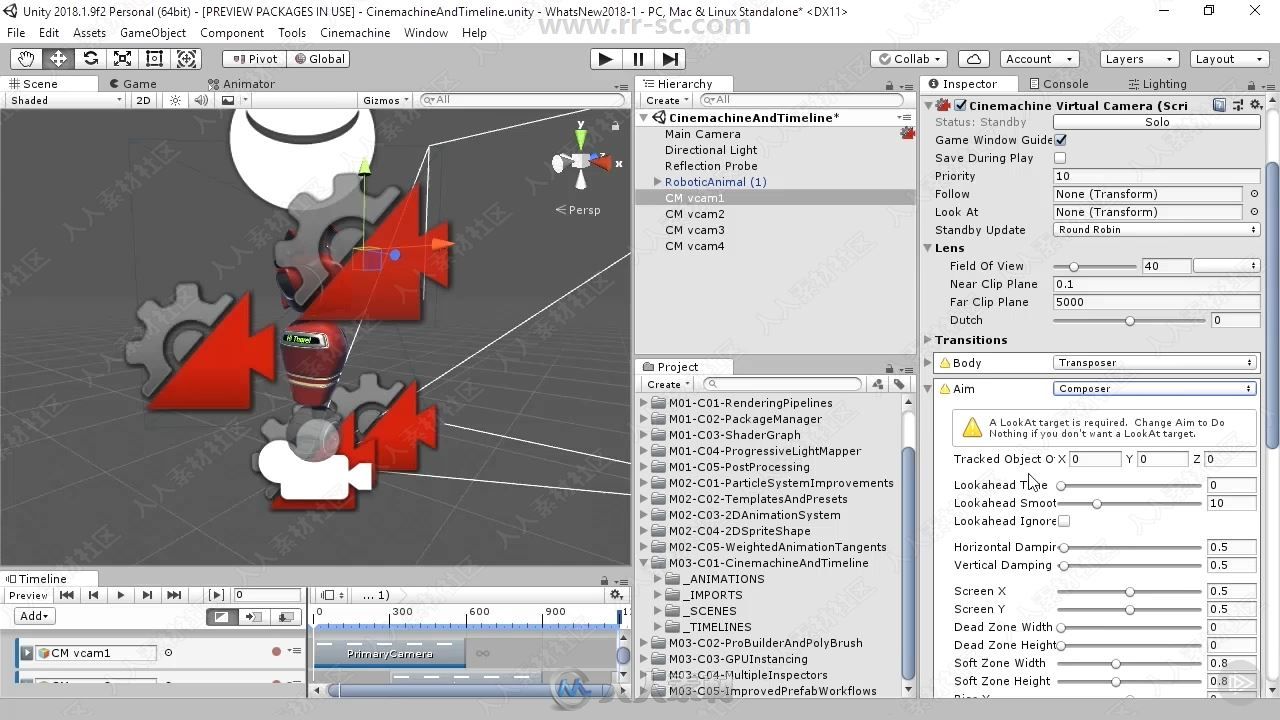
Task: Open the cloud Services panel
Action: tap(974, 59)
